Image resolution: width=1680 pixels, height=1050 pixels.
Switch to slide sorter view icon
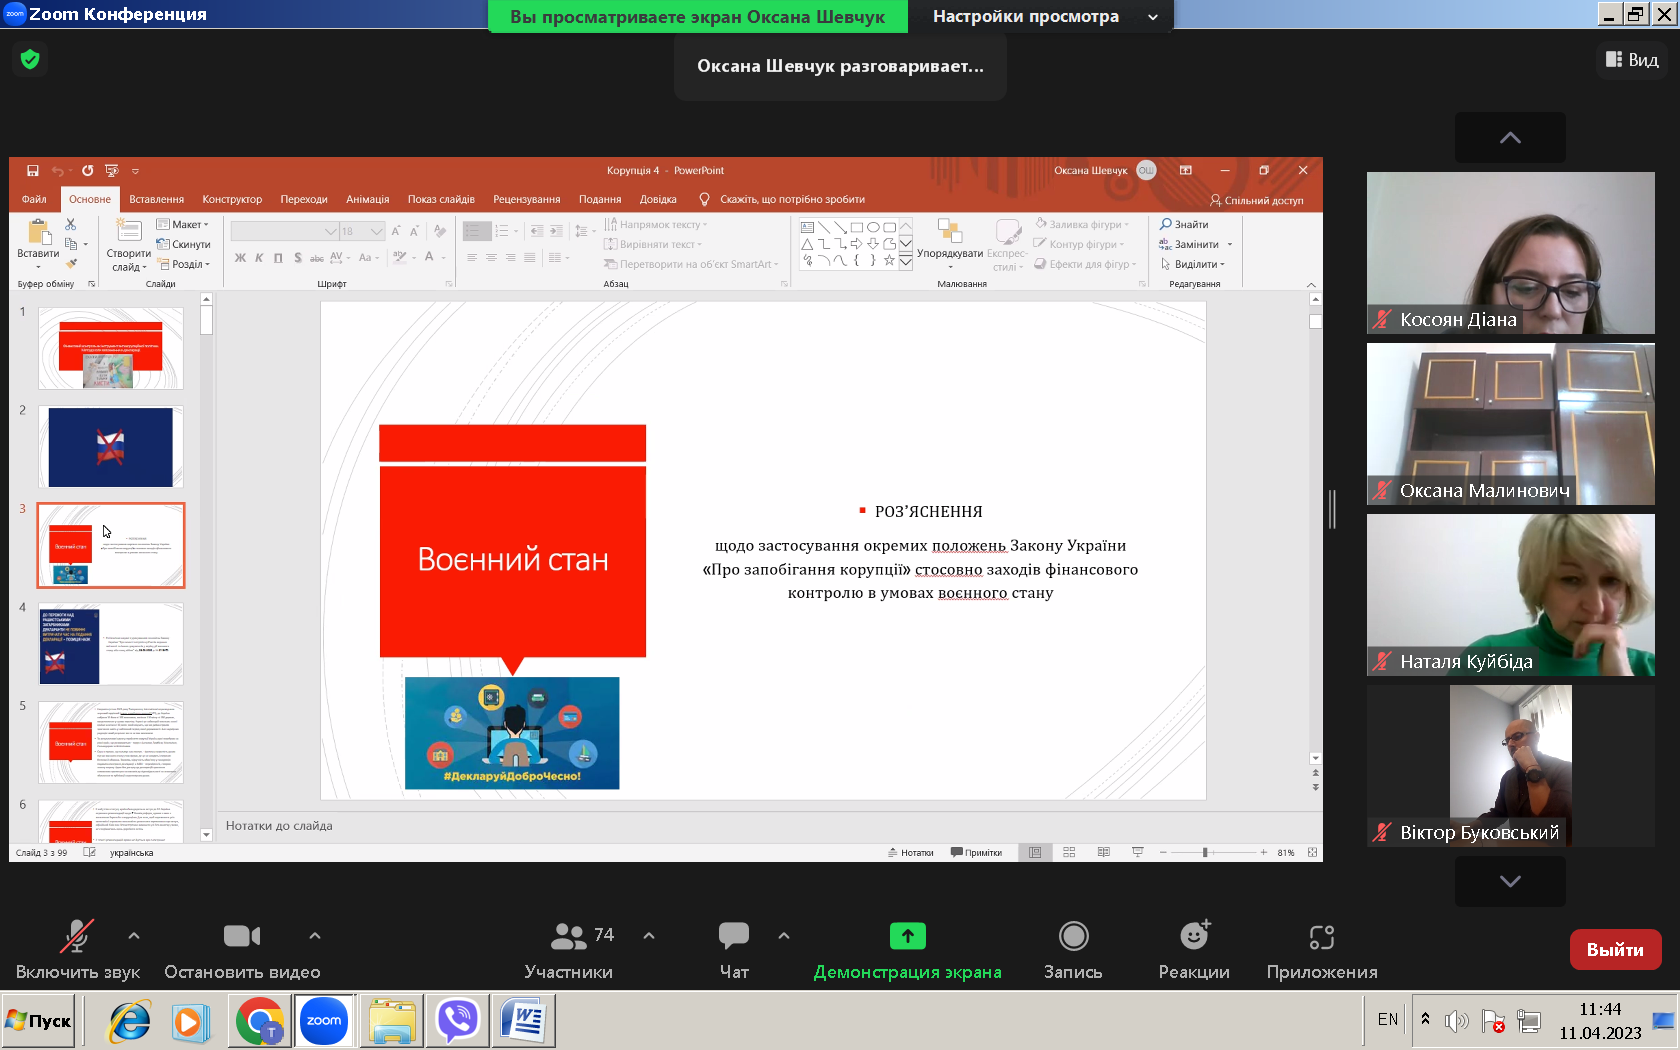click(1069, 853)
